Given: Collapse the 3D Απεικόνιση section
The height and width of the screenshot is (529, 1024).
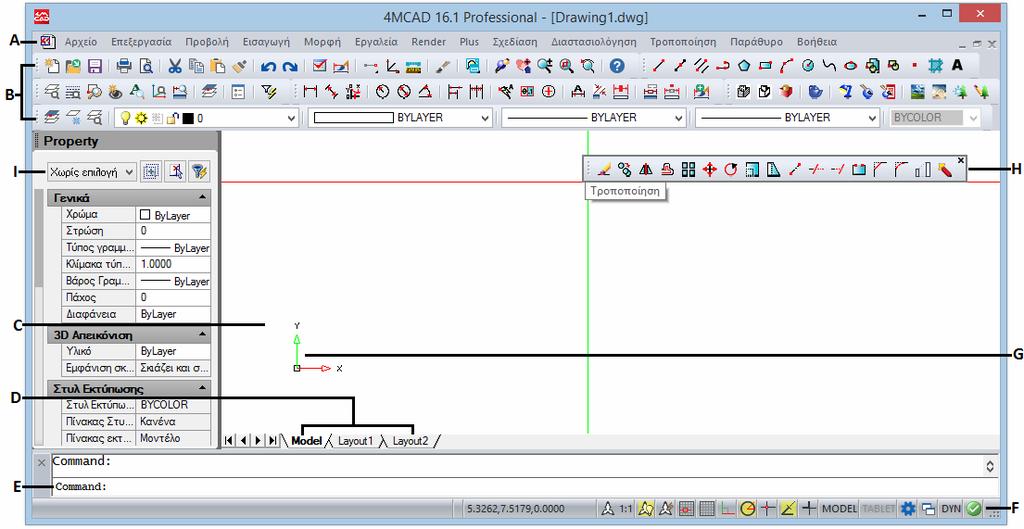Looking at the screenshot, I should click(x=203, y=334).
